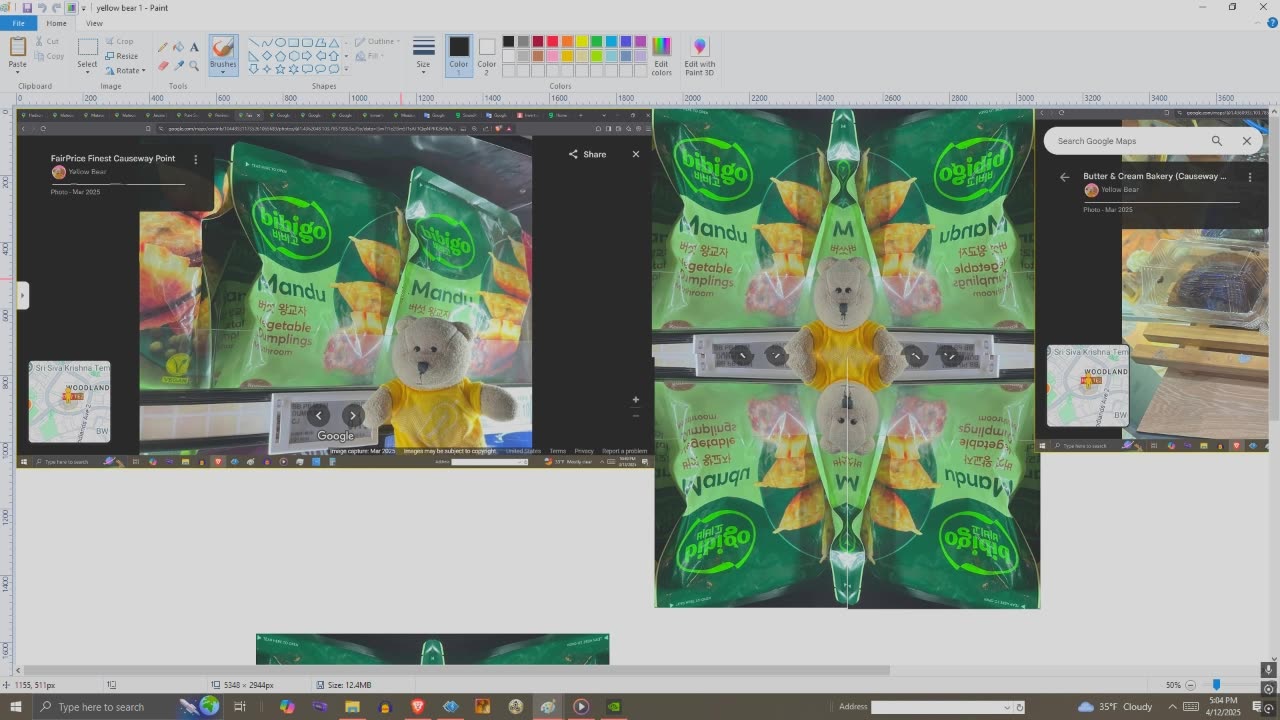Click the Crop button
Screen dimensions: 1280x720
click(119, 42)
